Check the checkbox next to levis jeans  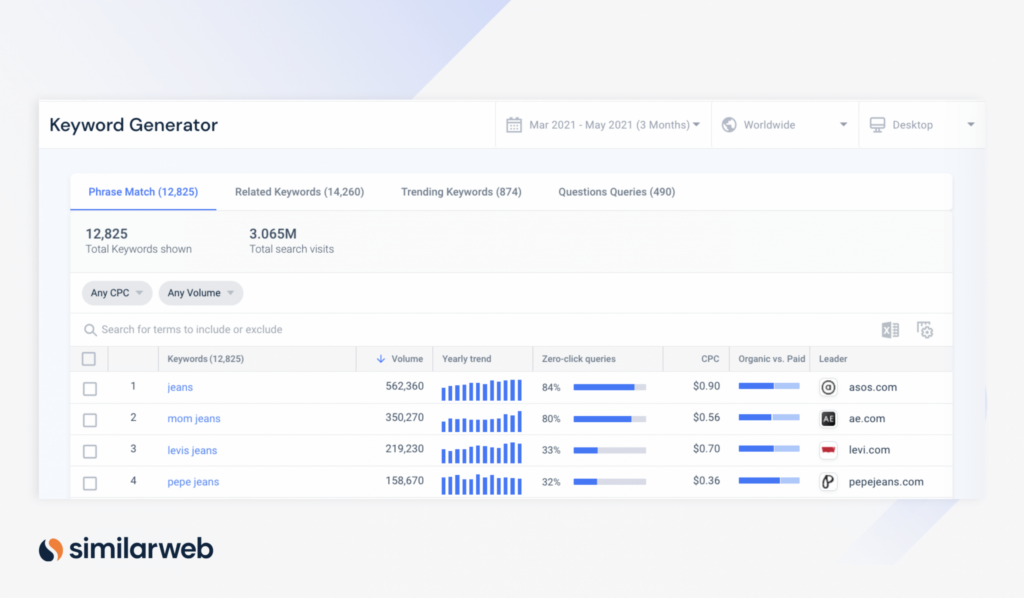click(88, 450)
